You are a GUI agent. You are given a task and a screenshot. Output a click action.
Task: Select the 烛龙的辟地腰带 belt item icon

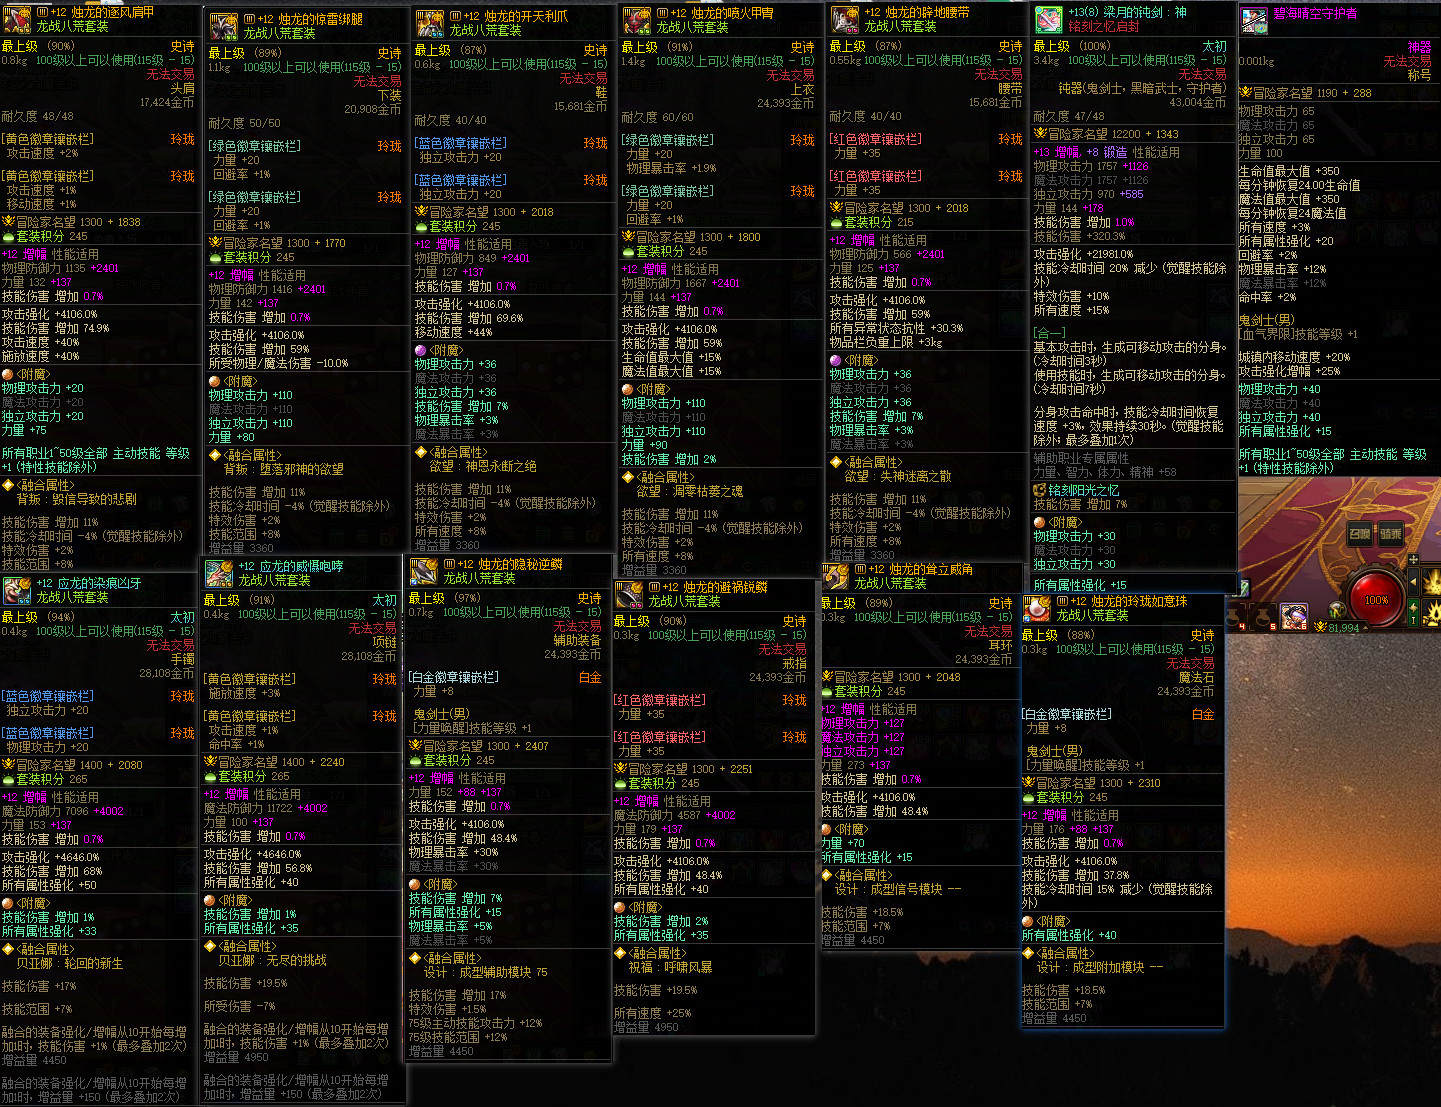coord(845,20)
